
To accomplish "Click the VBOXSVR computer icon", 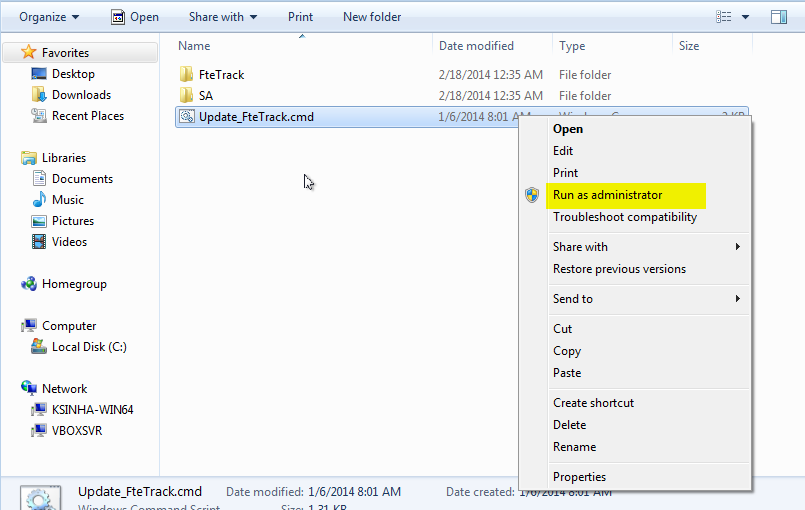I will [39, 430].
